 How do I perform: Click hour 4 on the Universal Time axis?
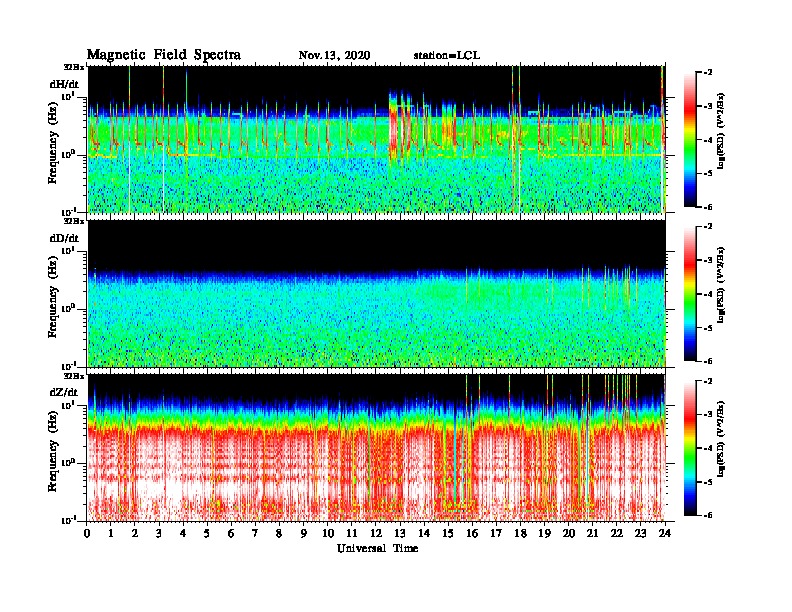pos(183,534)
